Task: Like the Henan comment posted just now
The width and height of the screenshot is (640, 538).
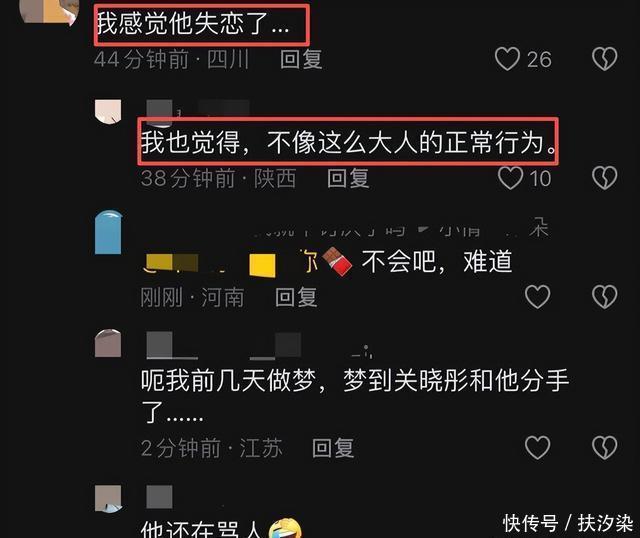Action: pyautogui.click(x=538, y=297)
